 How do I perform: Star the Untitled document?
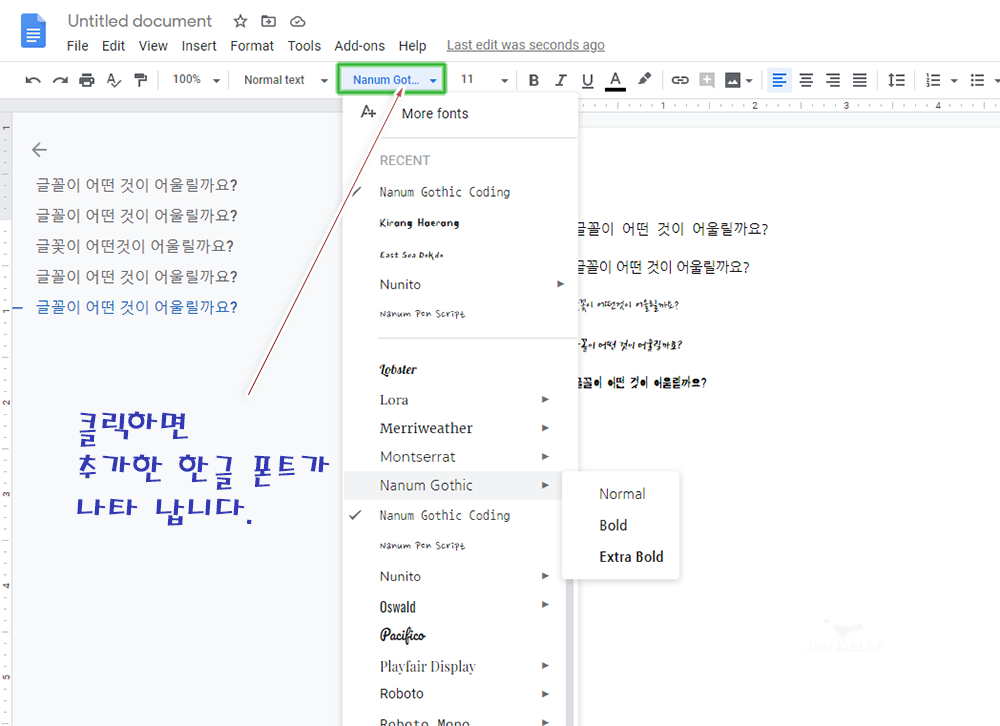tap(240, 21)
